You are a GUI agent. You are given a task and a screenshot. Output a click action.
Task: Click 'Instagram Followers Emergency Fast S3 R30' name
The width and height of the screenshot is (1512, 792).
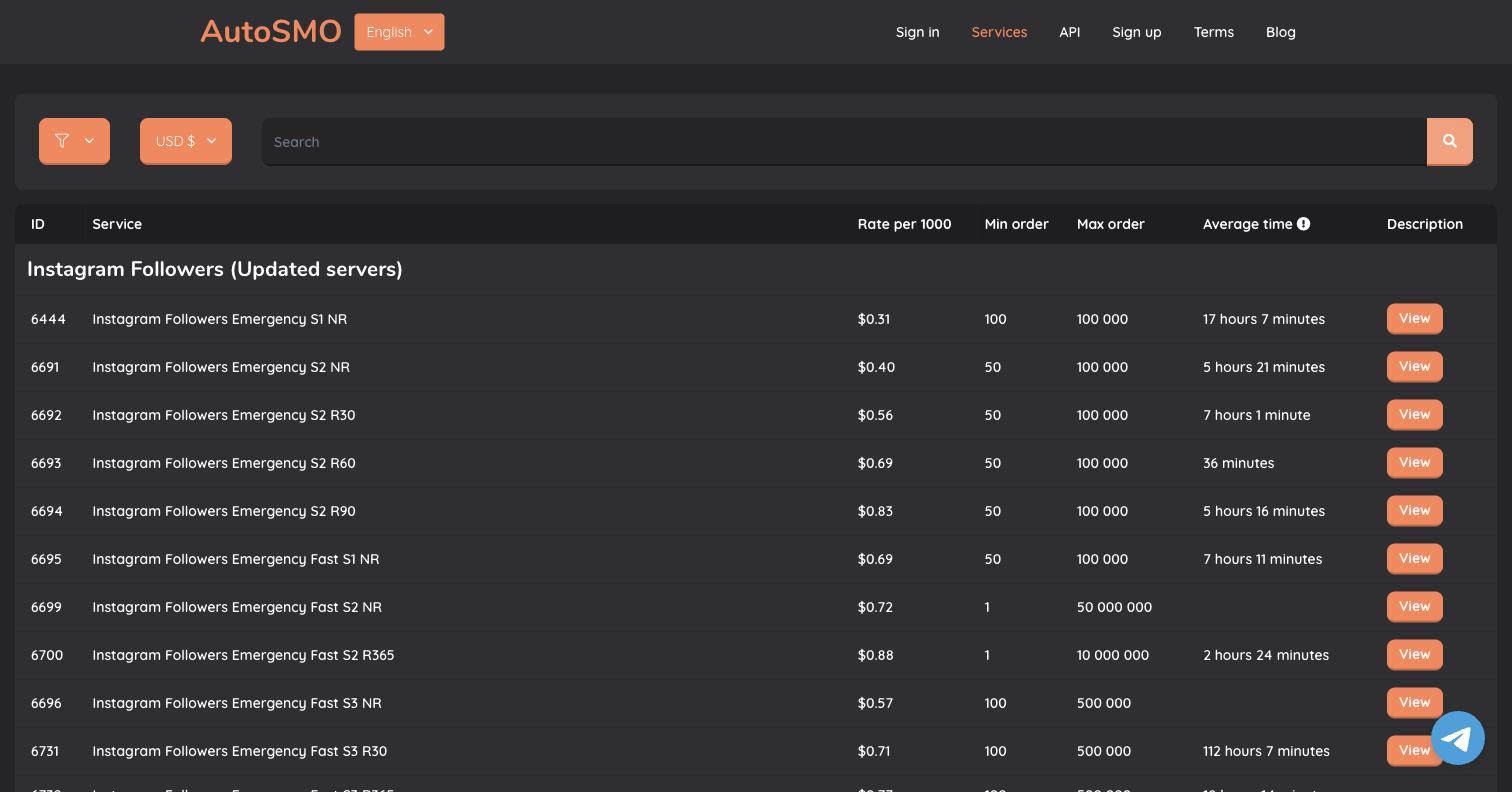pyautogui.click(x=240, y=751)
